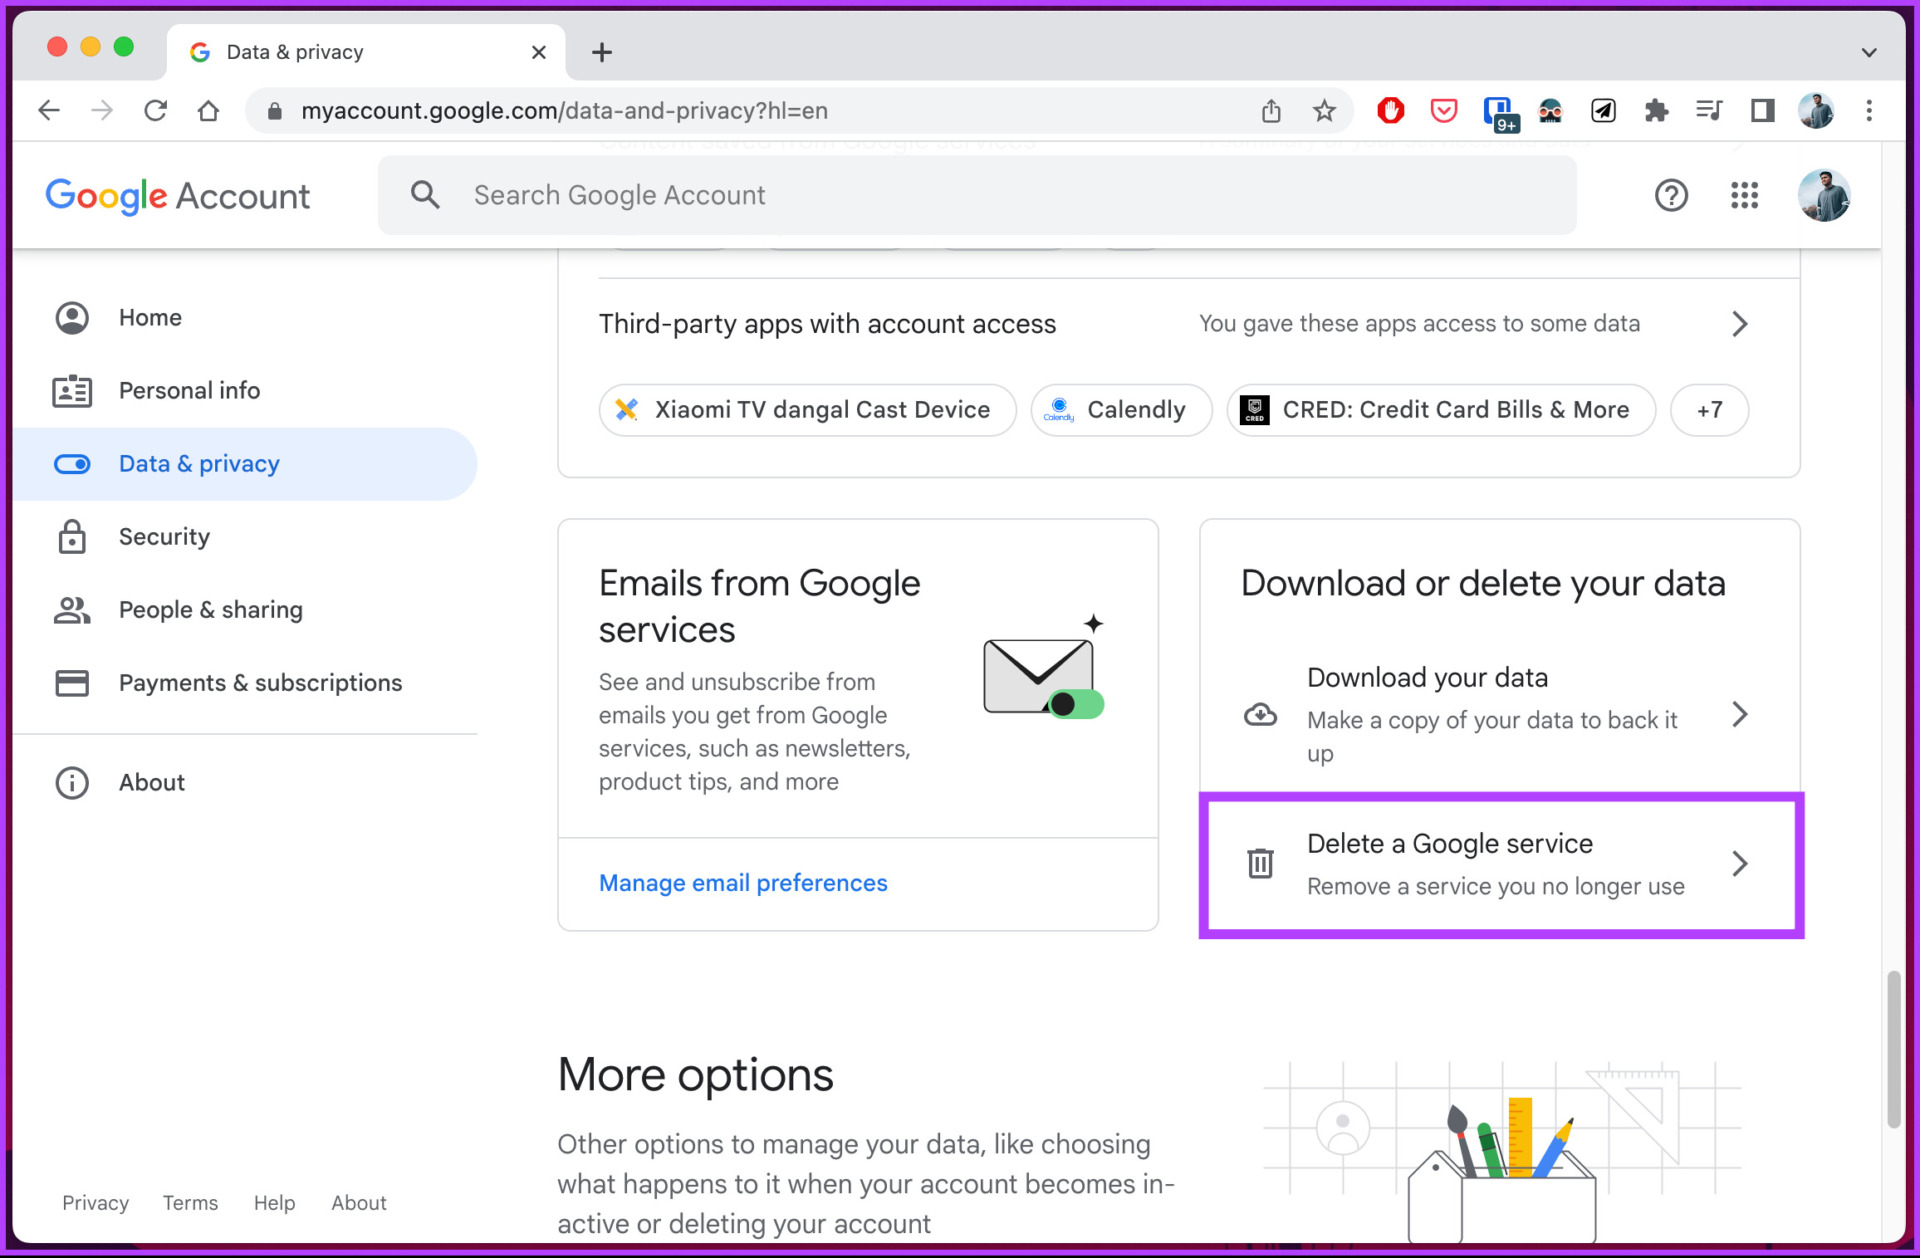This screenshot has height=1258, width=1920.
Task: Open the Google apps grid
Action: 1744,195
